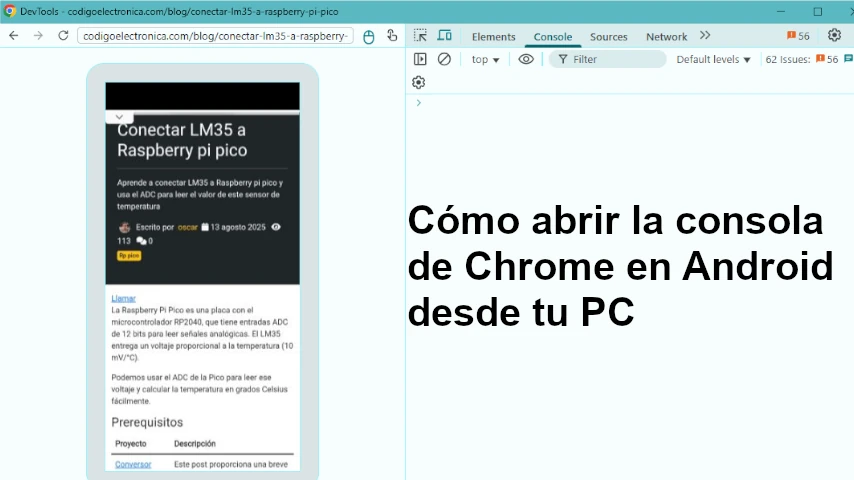Click the Conectar LM35 a Raspberry title
The height and width of the screenshot is (480, 854).
click(182, 140)
